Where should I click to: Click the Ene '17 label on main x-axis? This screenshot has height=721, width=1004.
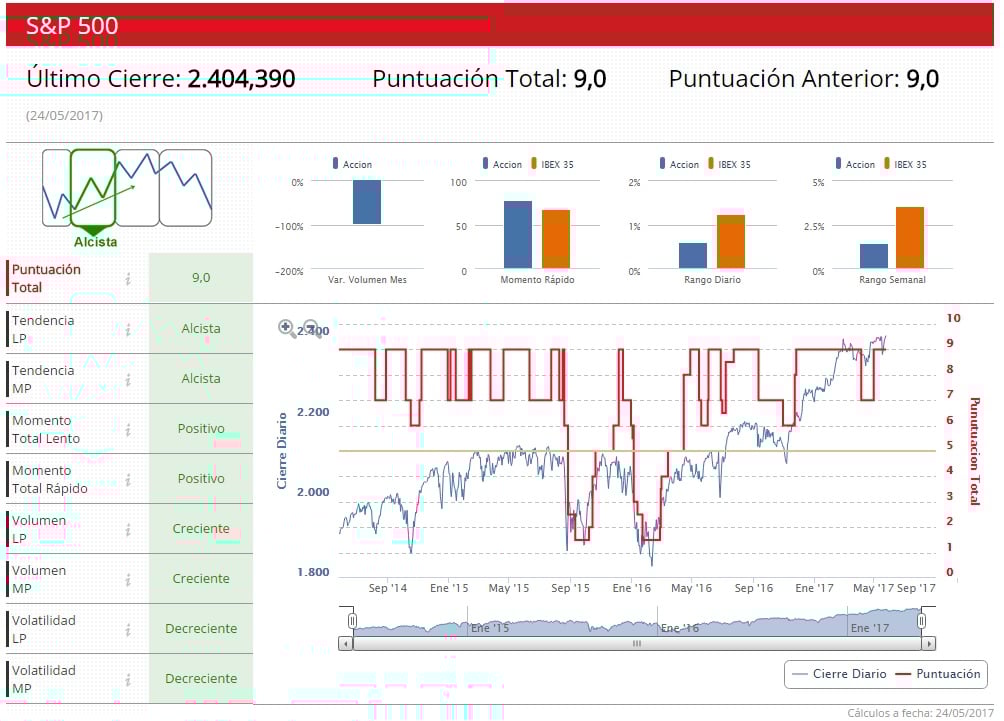point(814,588)
